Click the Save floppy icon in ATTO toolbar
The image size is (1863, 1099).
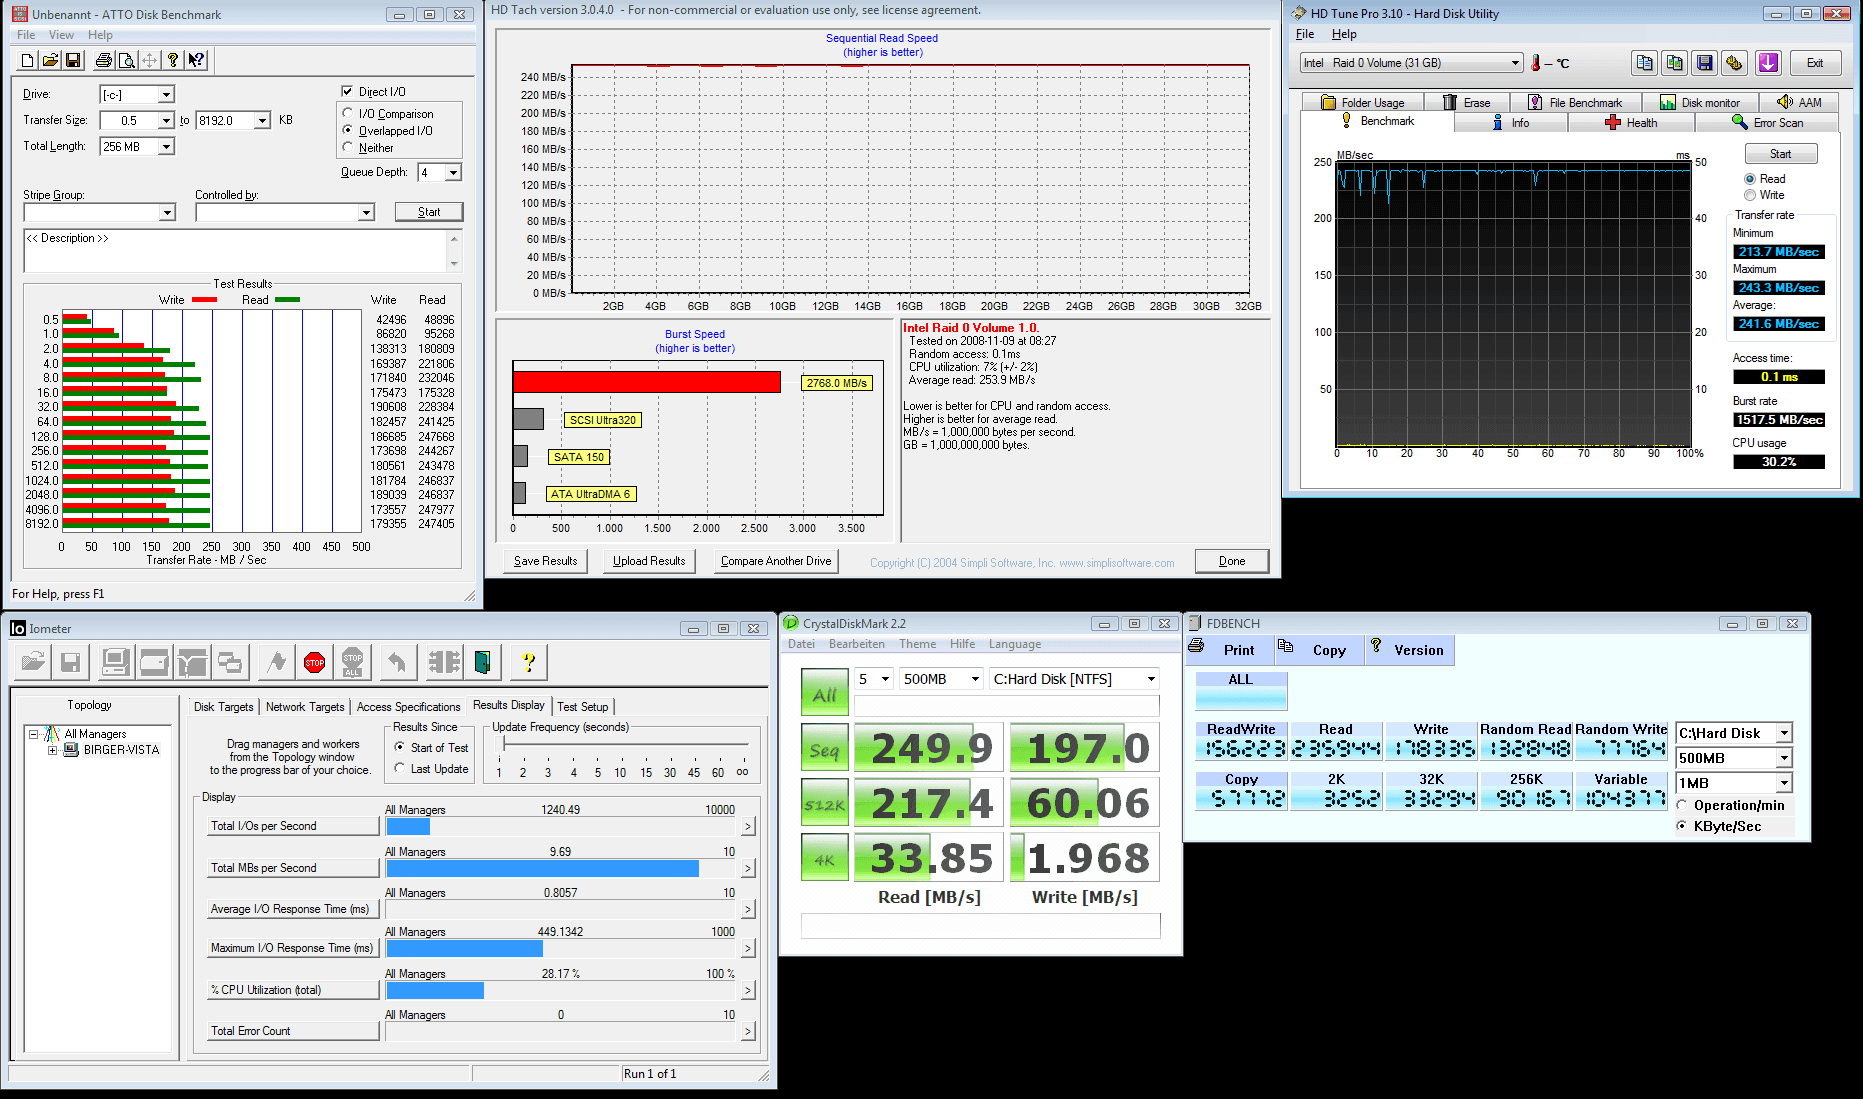pyautogui.click(x=73, y=60)
